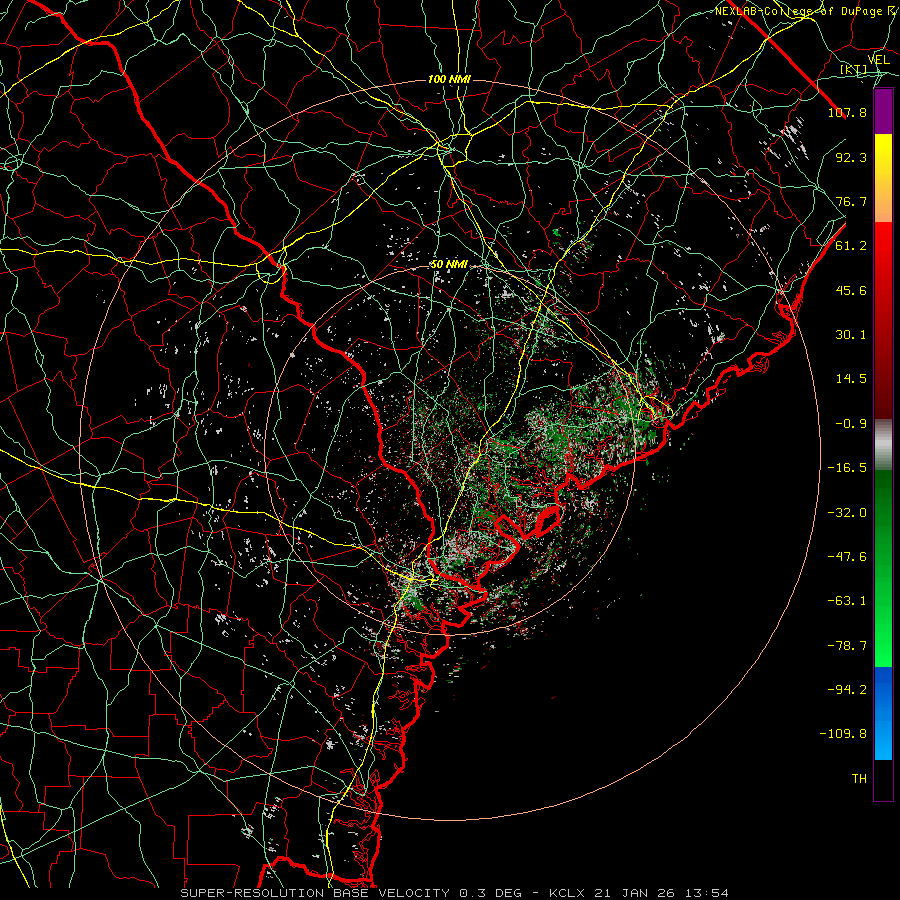Click the 107.8 value on velocity scale
900x900 pixels.
[x=847, y=112]
